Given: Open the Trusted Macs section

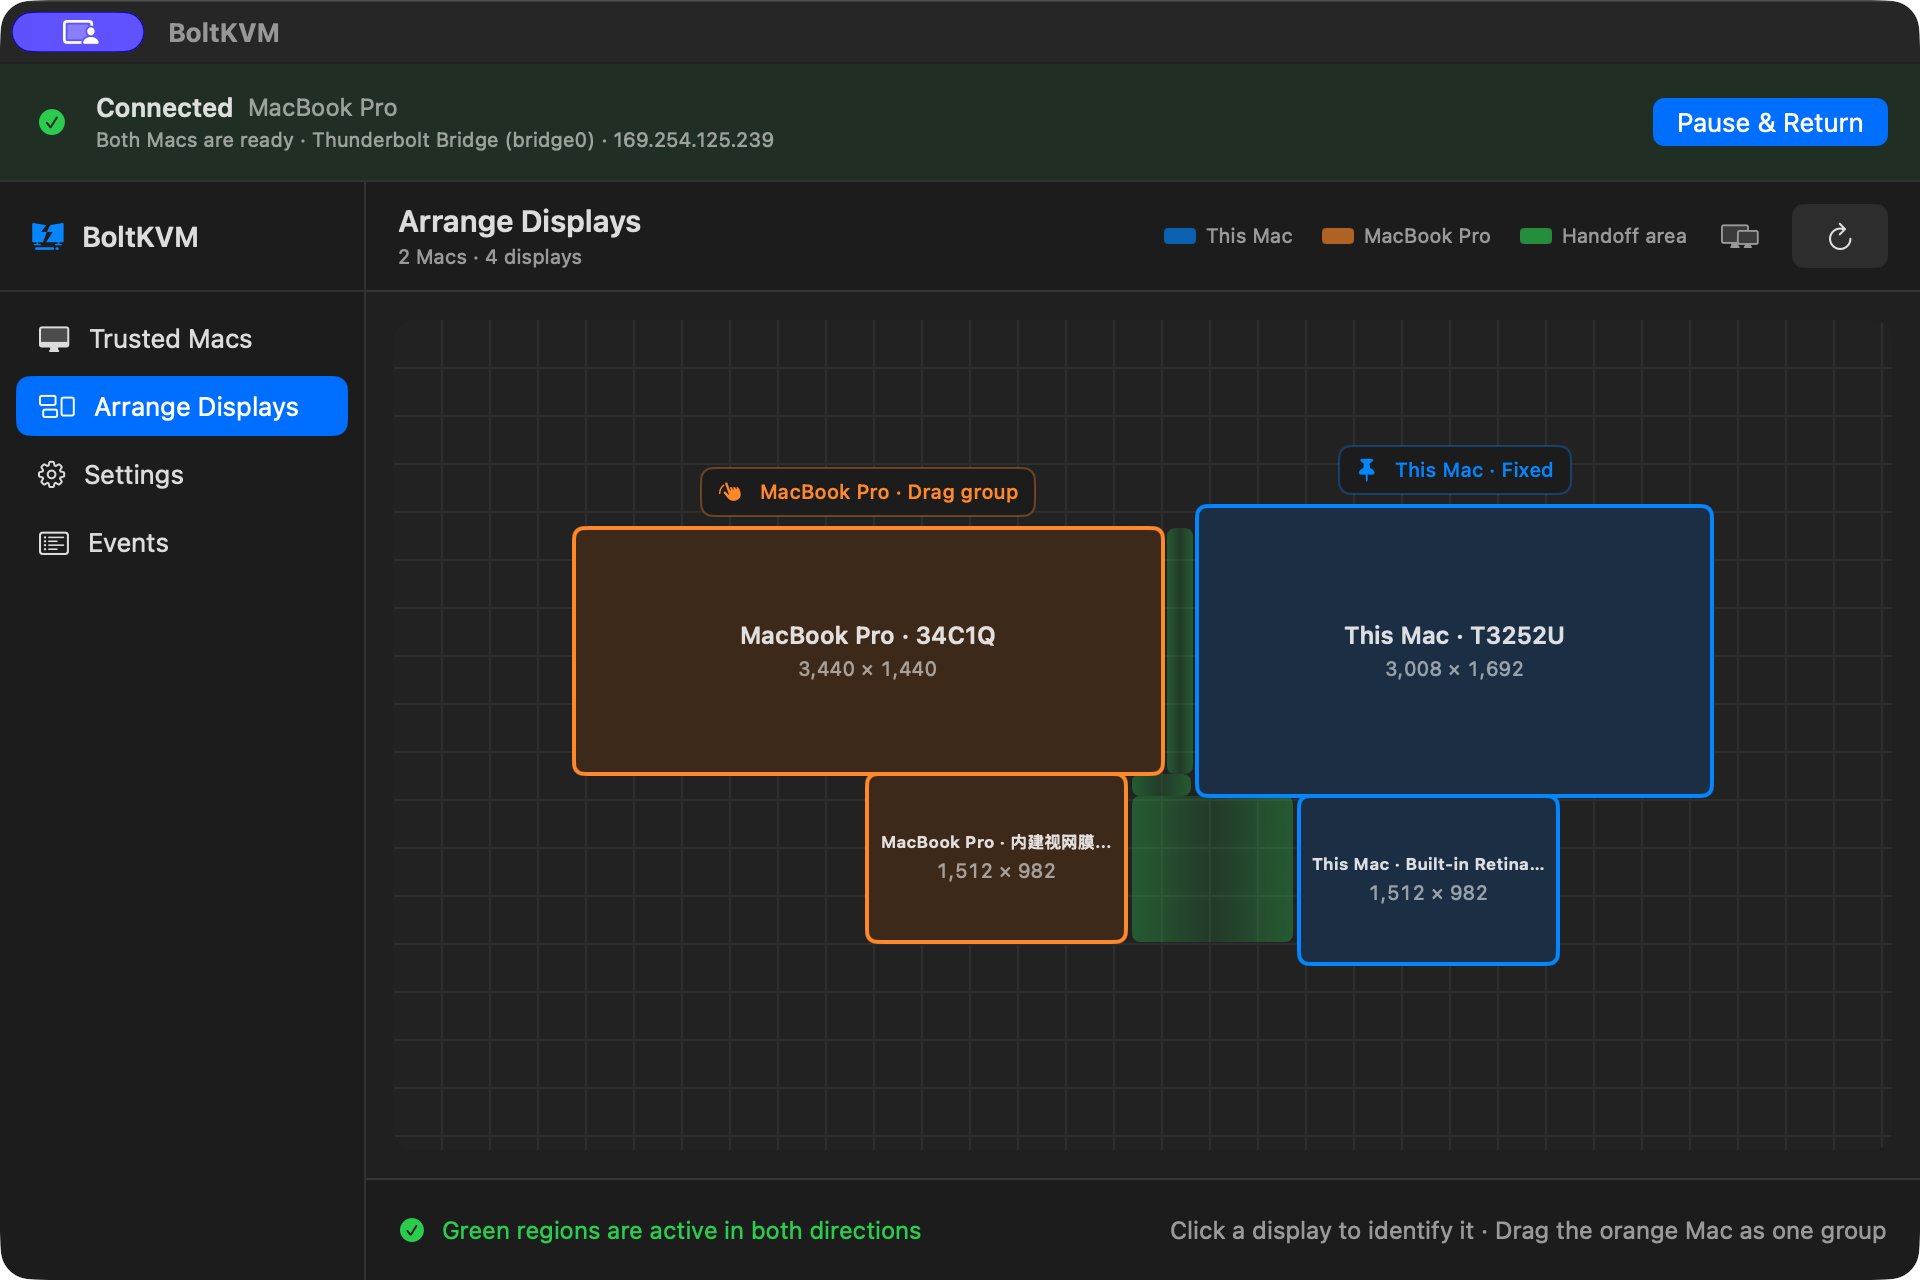Looking at the screenshot, I should click(182, 339).
